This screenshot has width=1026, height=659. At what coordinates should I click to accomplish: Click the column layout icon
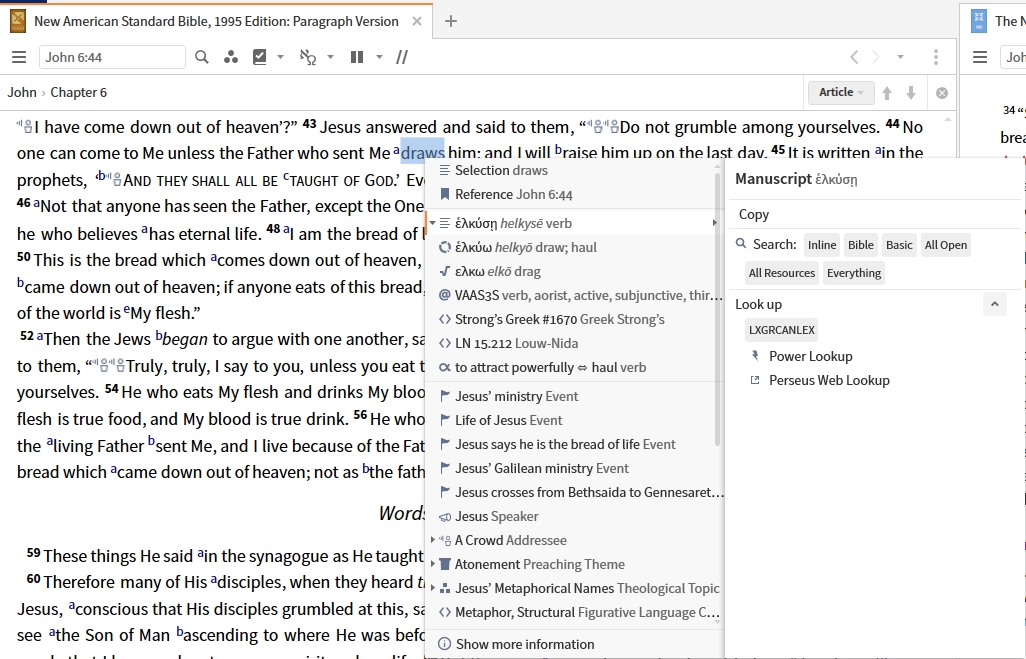coord(357,58)
